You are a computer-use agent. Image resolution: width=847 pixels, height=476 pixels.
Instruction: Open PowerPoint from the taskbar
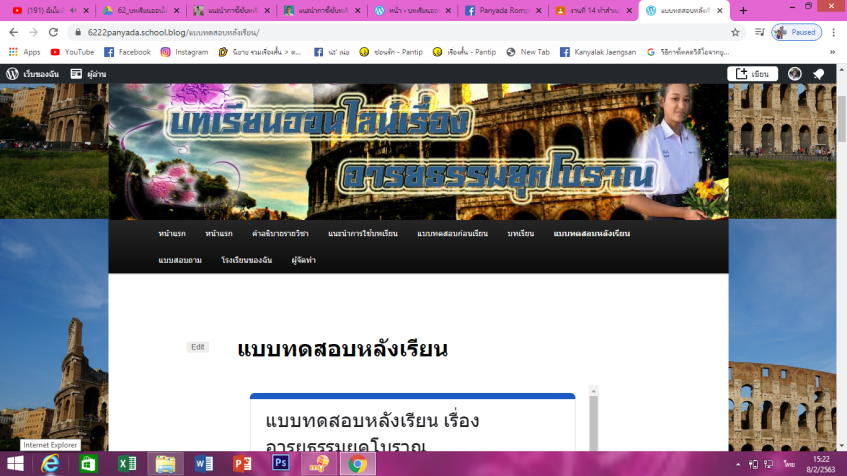click(242, 463)
